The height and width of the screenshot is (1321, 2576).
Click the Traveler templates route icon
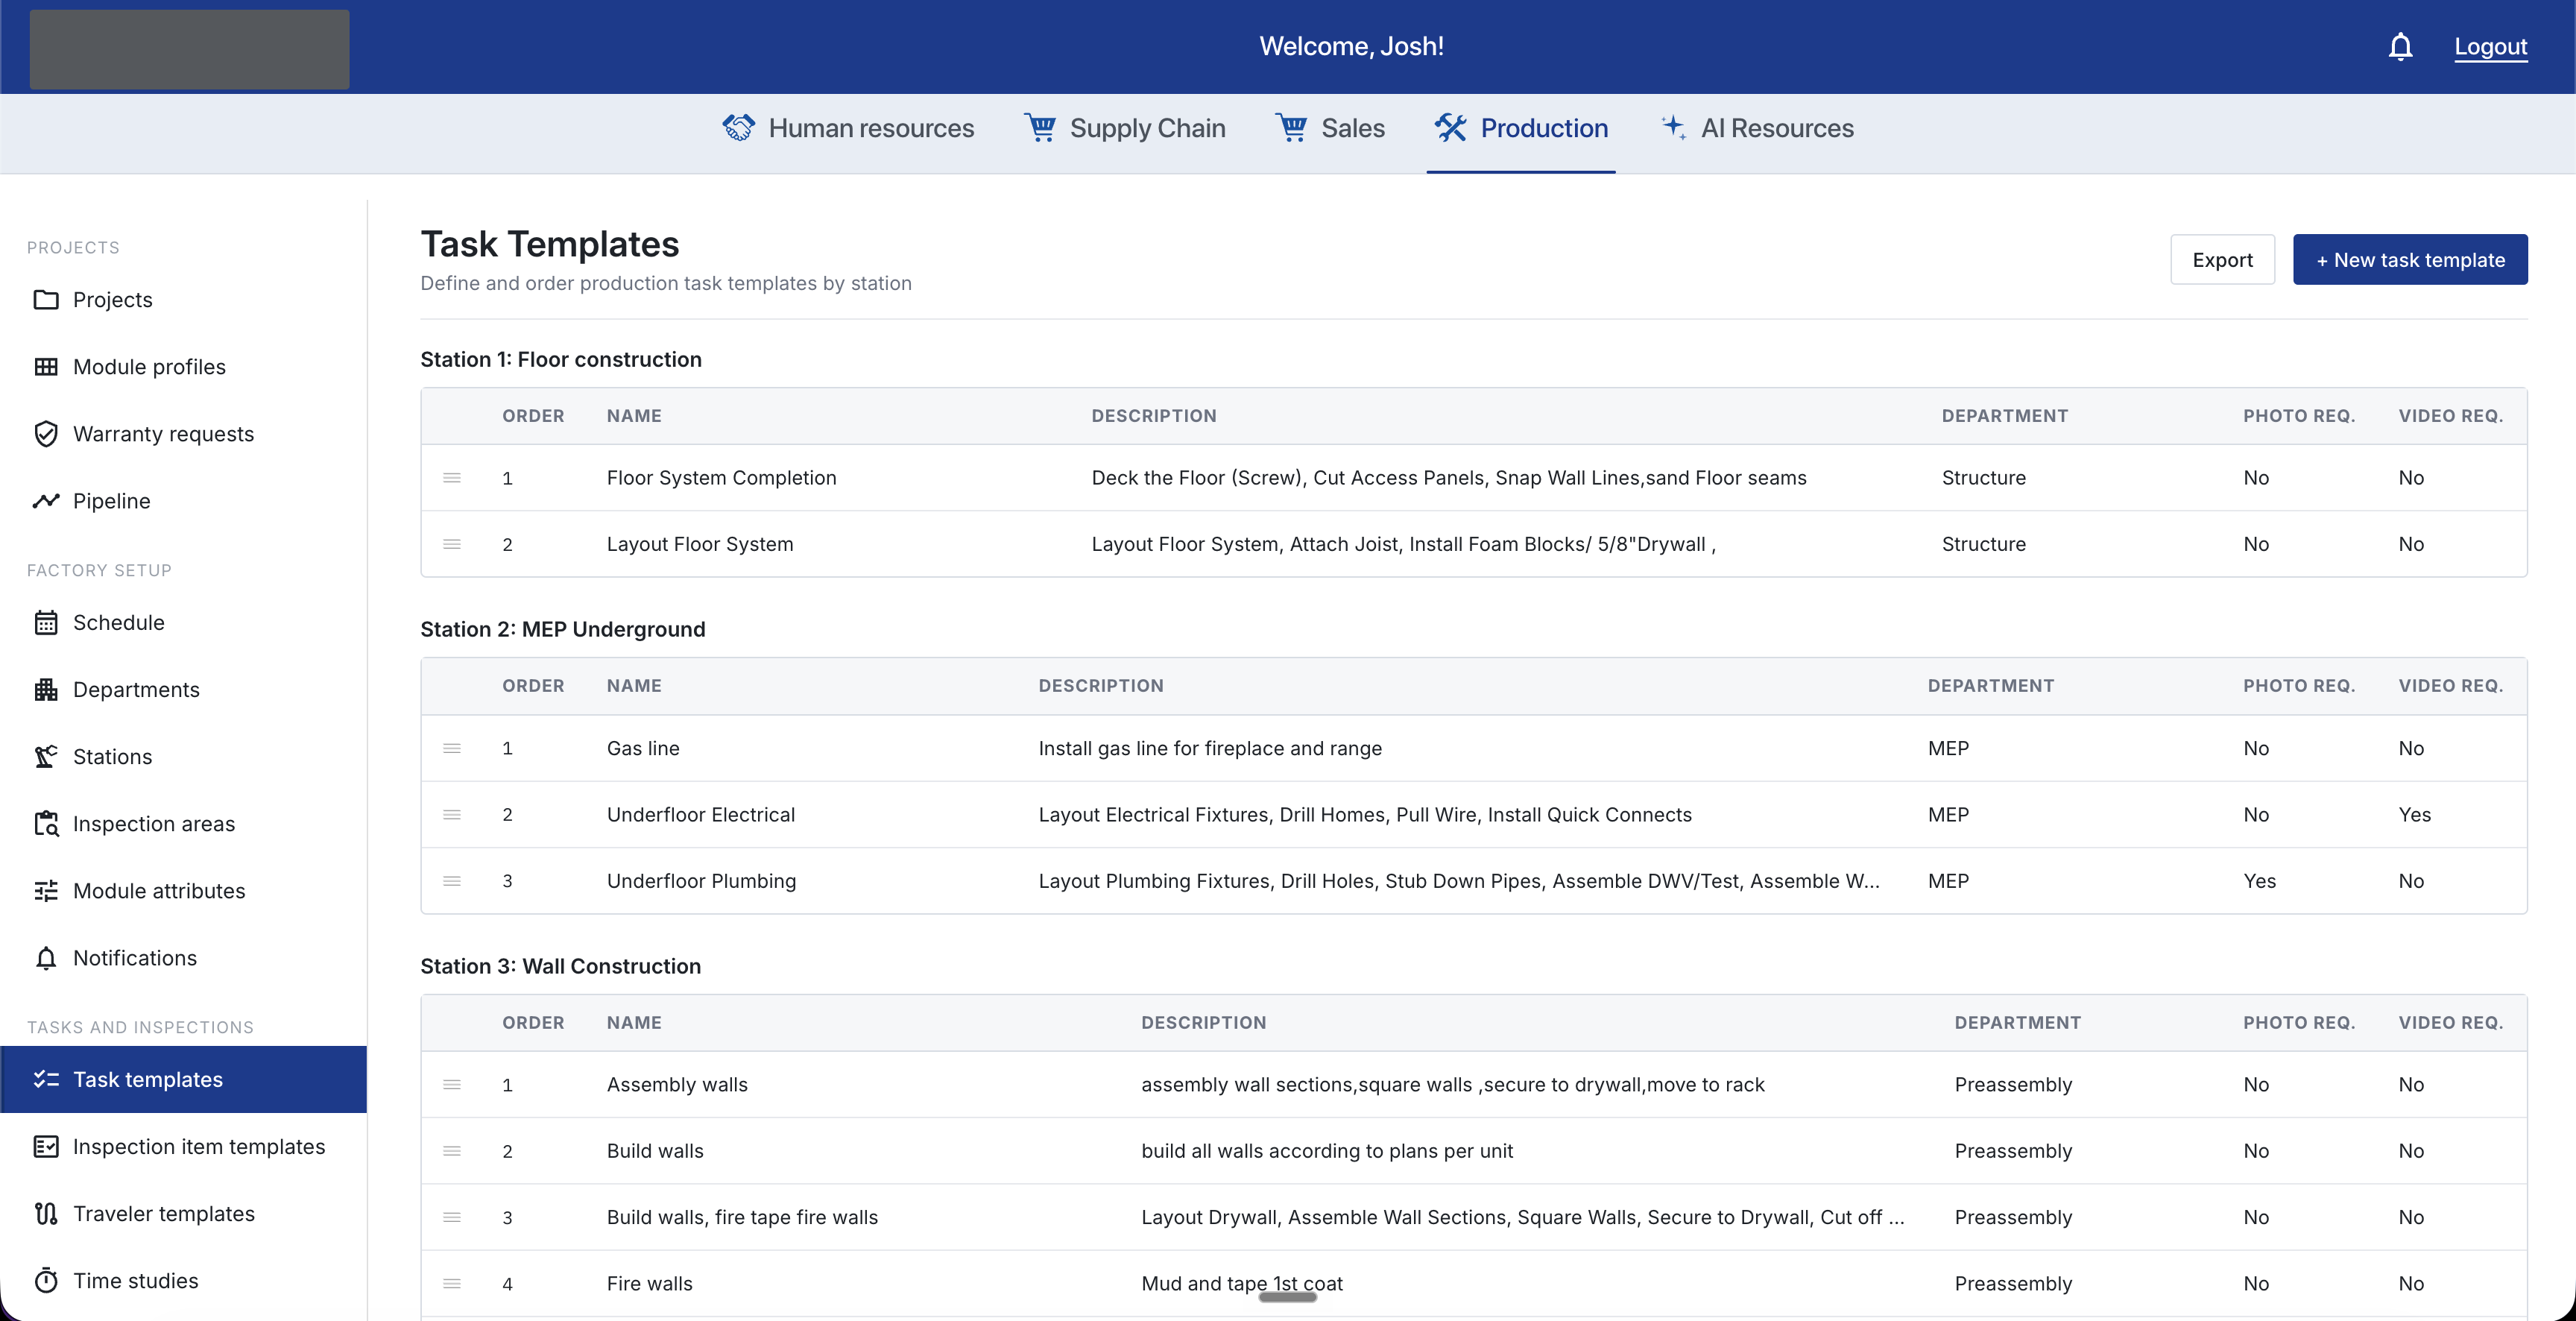tap(46, 1213)
